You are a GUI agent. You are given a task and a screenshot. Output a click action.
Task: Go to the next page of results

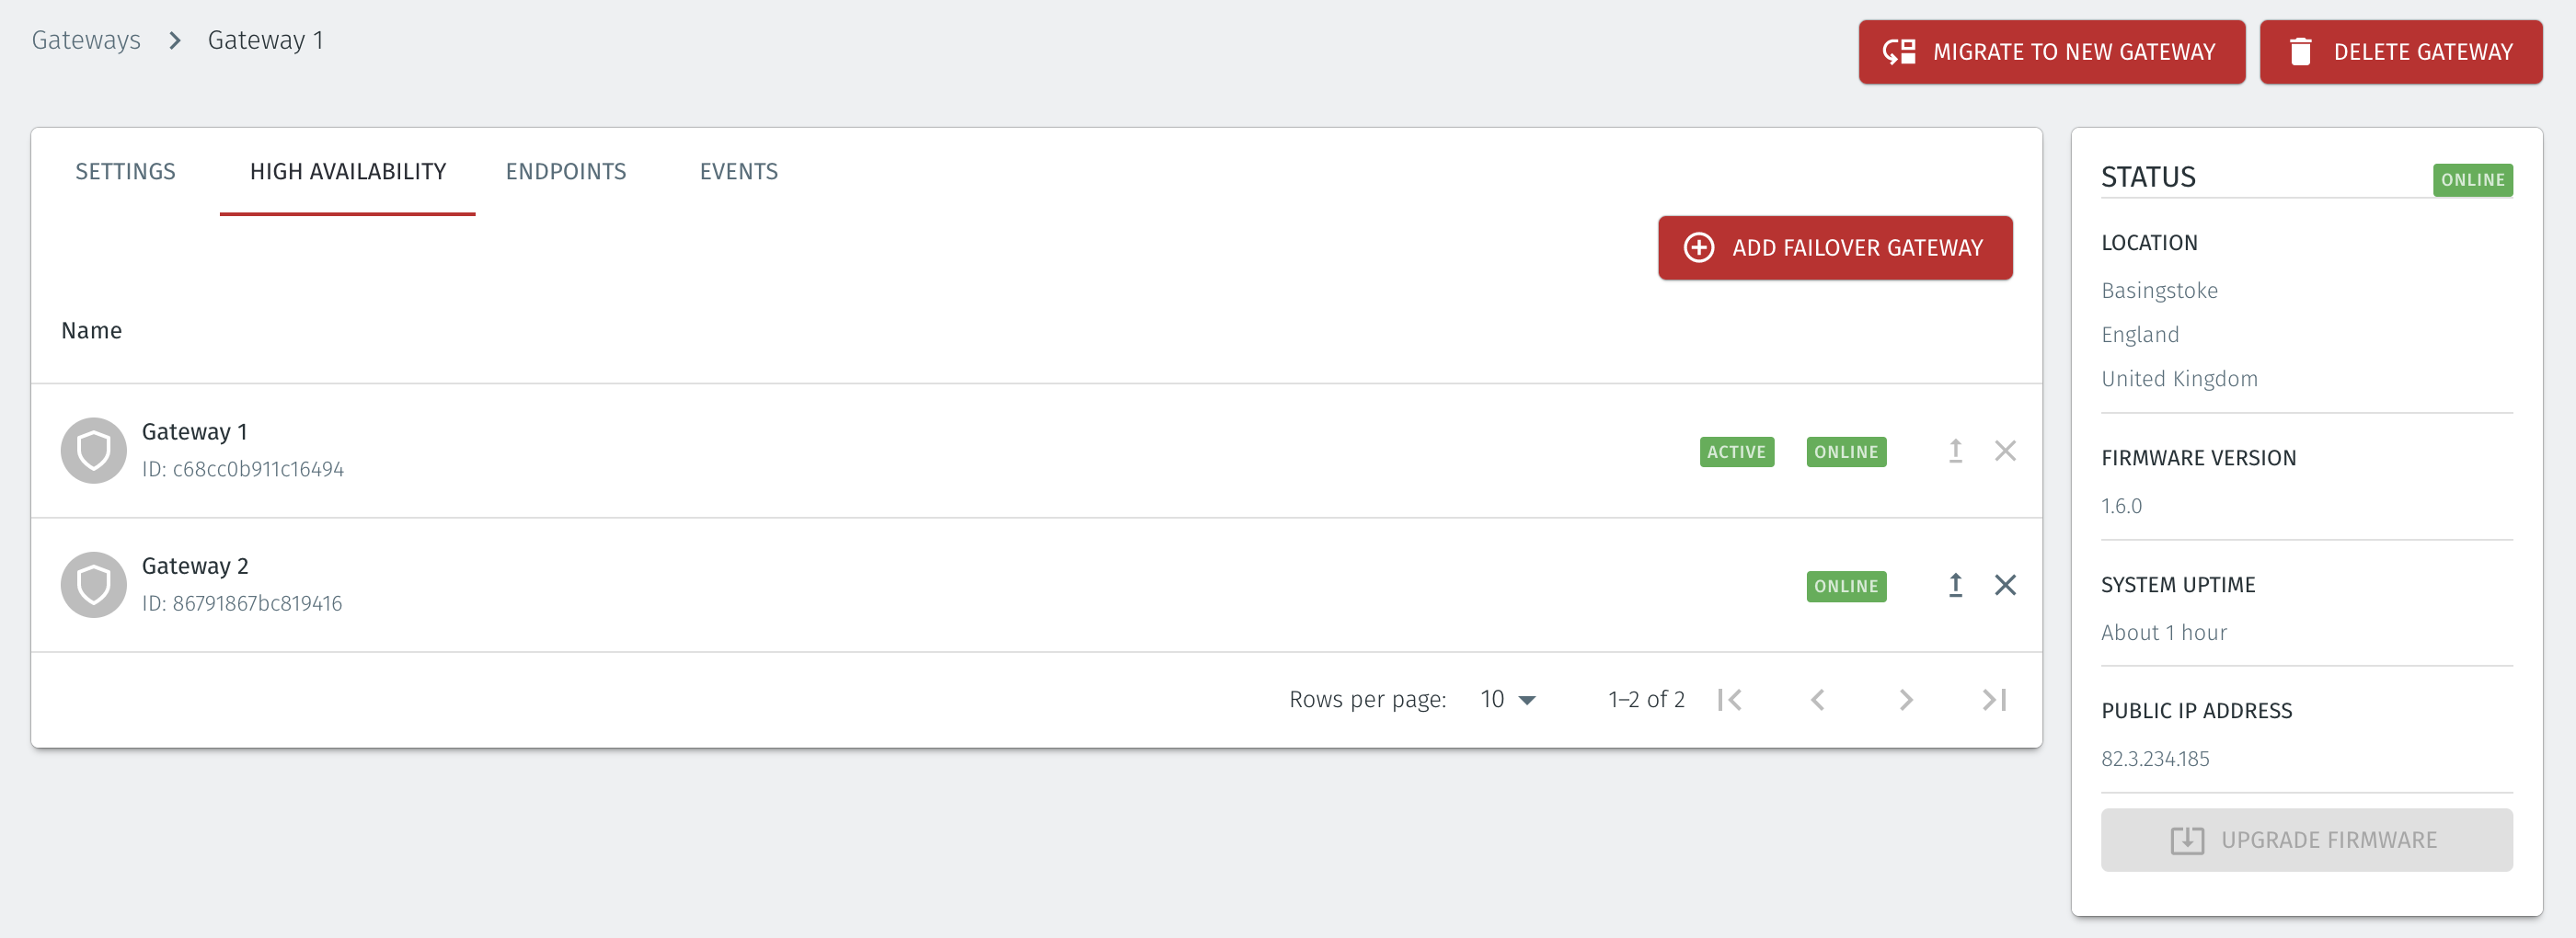coord(1906,699)
